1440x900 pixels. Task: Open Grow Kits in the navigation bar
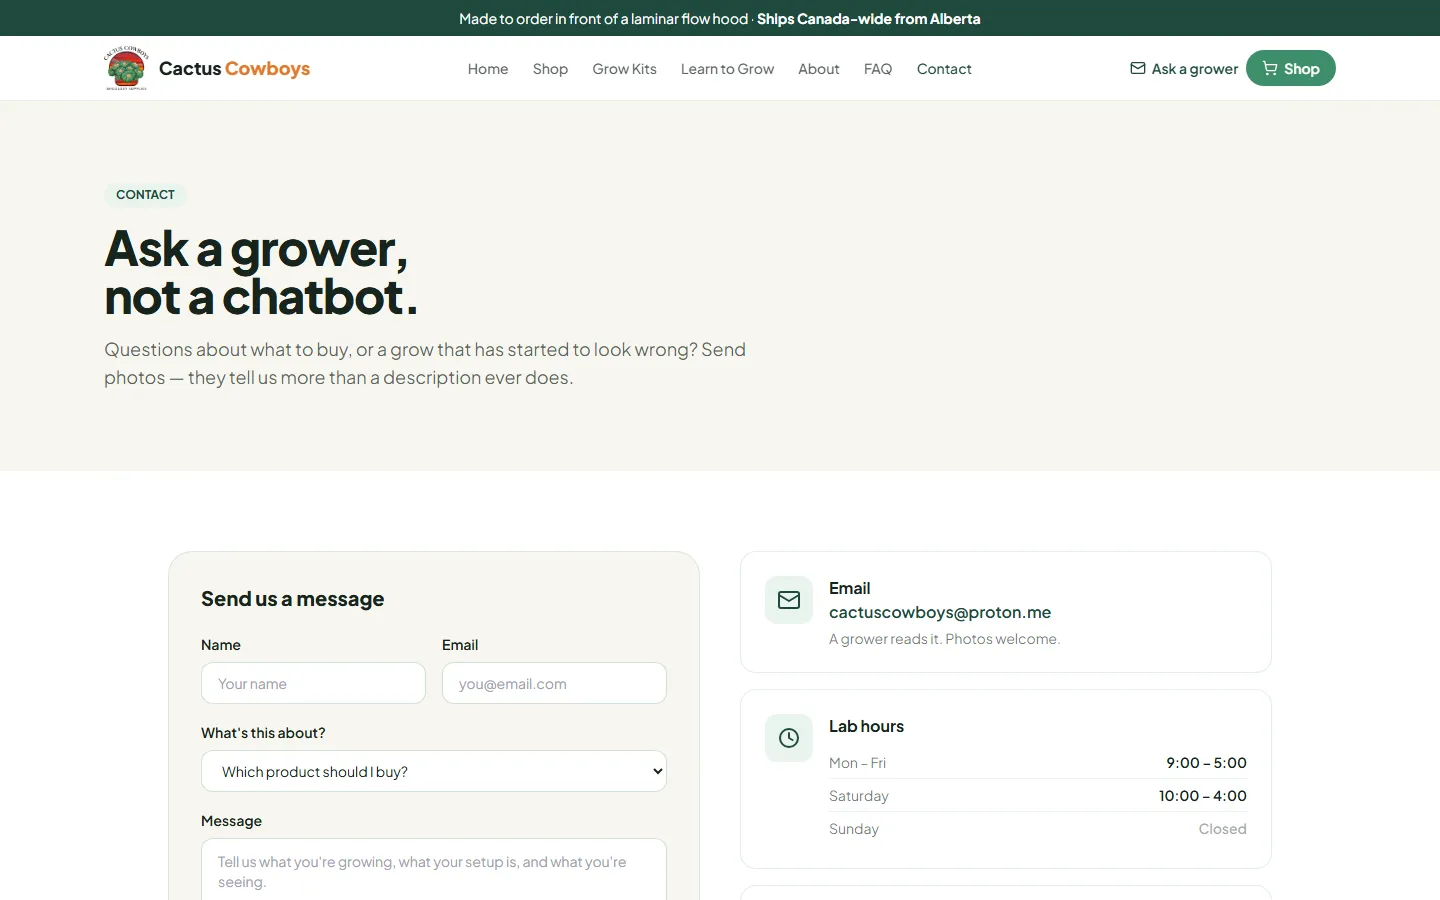(624, 69)
